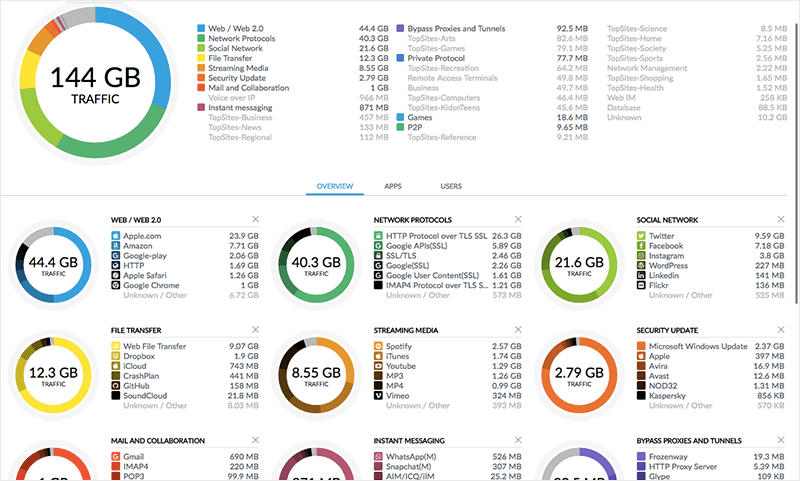
Task: Click the Apple.com icon in Web list
Action: pos(116,236)
